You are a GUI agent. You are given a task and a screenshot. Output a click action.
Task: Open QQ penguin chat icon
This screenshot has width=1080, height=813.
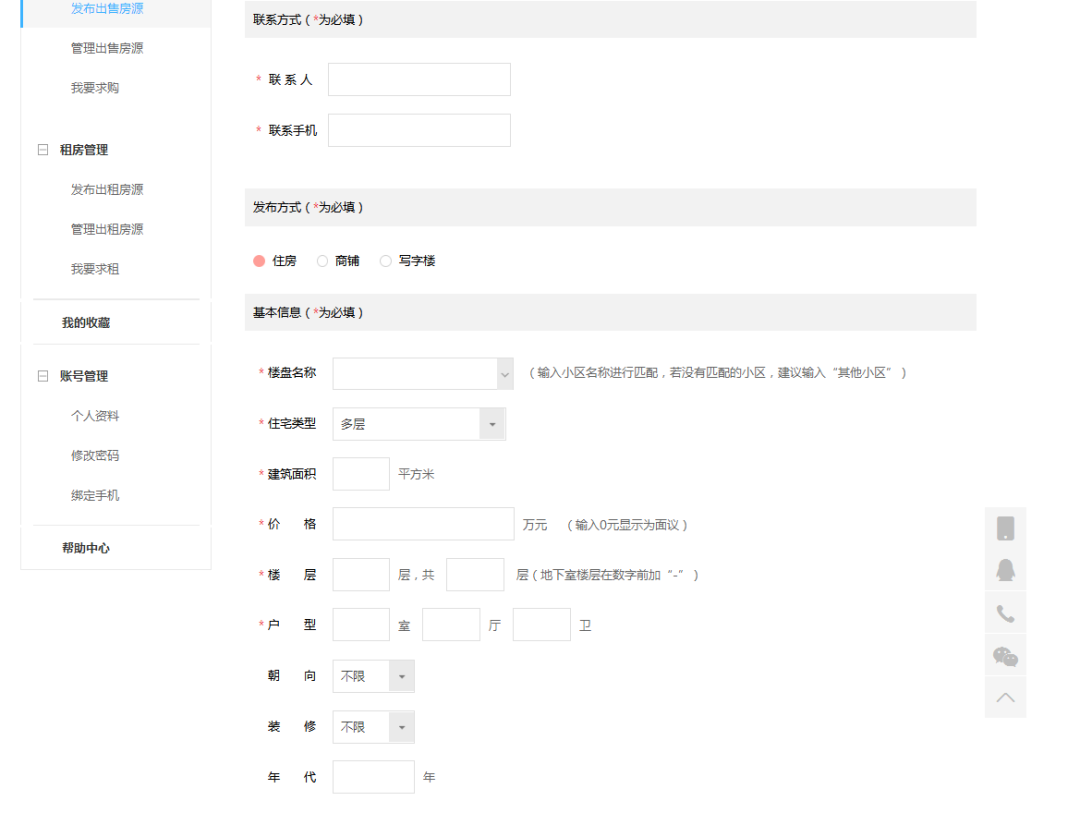(1005, 570)
